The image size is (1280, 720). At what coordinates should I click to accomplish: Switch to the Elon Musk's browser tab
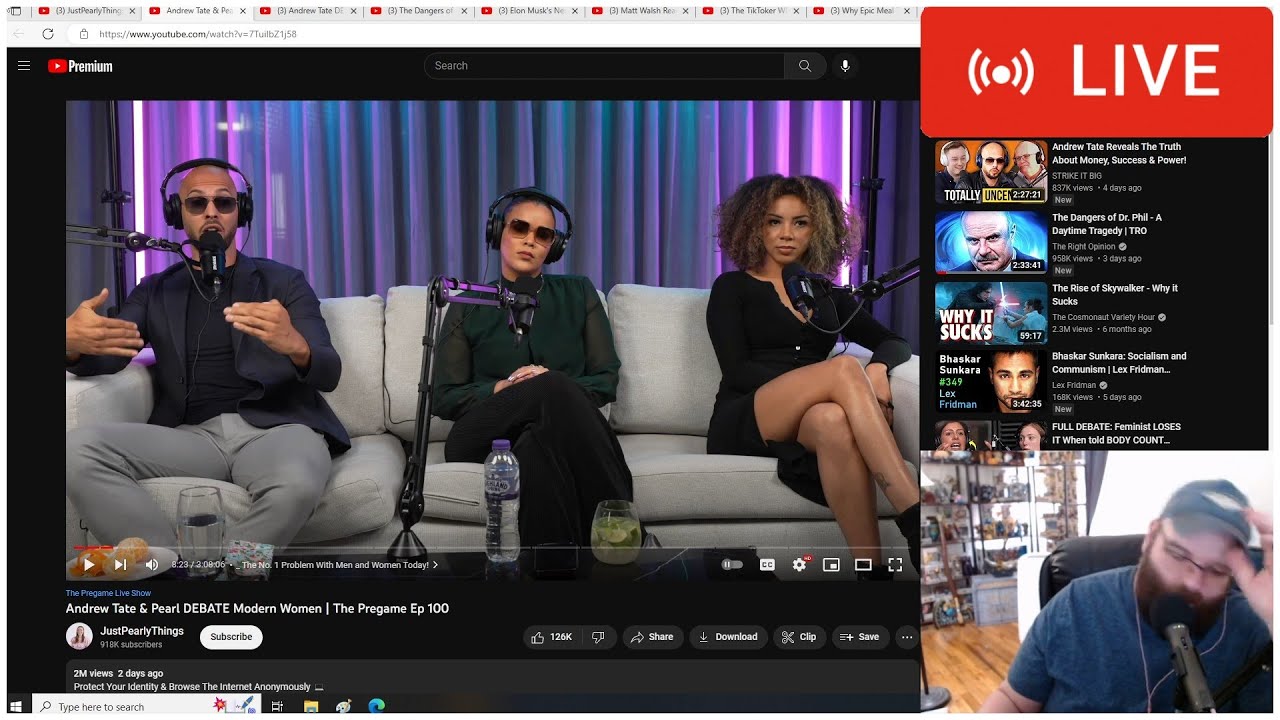pos(529,11)
